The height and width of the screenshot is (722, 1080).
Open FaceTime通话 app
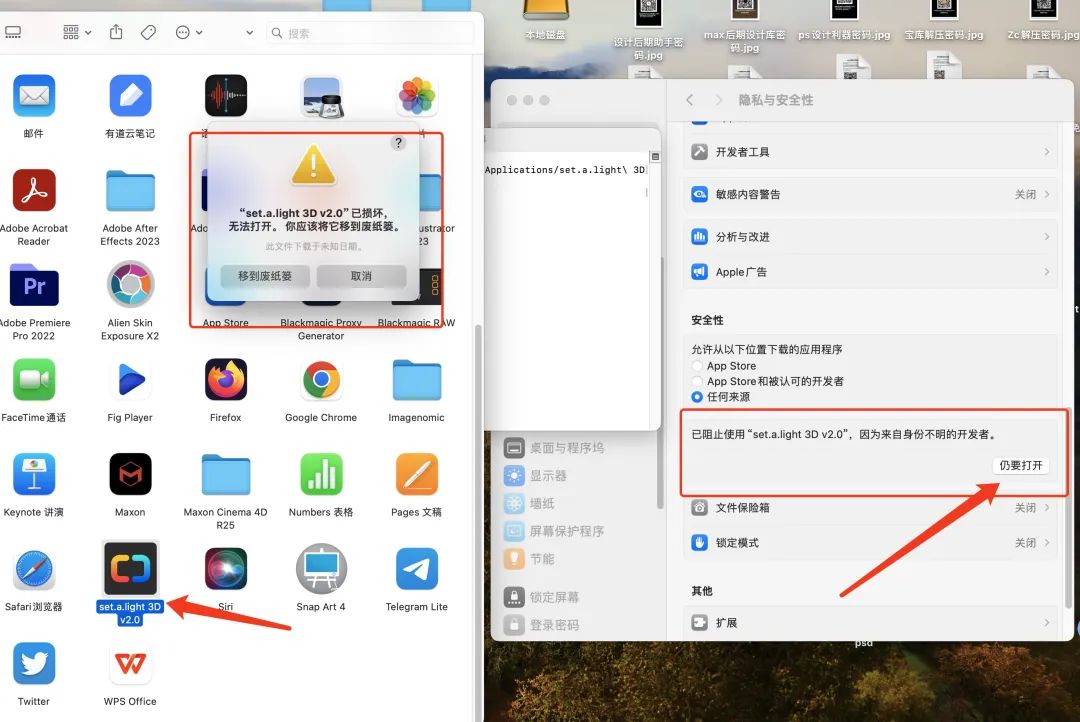click(34, 380)
